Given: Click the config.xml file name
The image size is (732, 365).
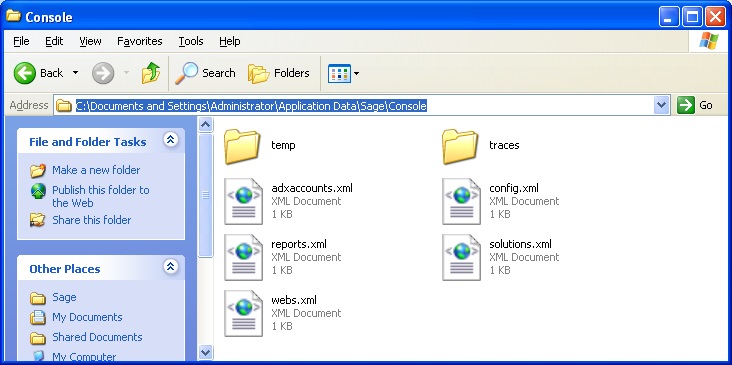Looking at the screenshot, I should (x=514, y=188).
